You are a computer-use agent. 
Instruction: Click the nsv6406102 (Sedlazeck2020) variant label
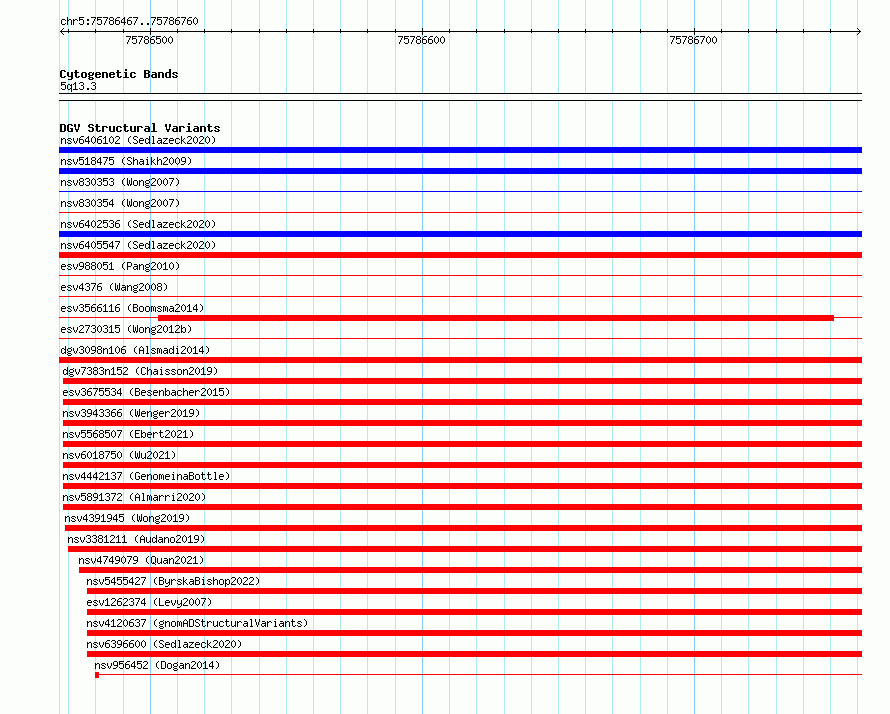pos(138,140)
